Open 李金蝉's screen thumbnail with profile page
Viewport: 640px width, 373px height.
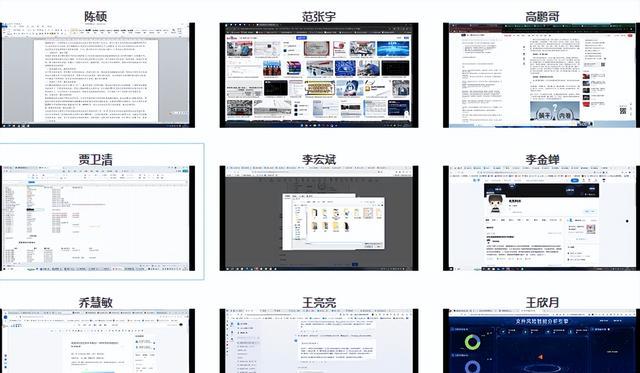pos(541,218)
